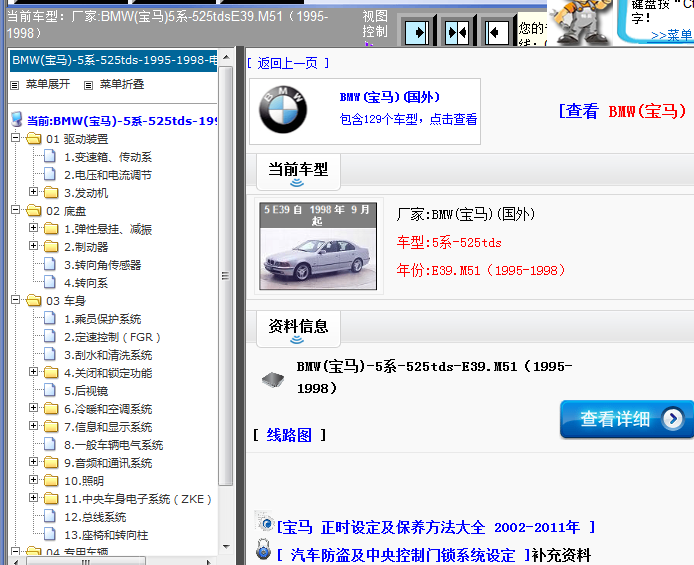Screen dimensions: 694x565
Task: Click the document icon of 5.后视镜
Action: (x=50, y=390)
